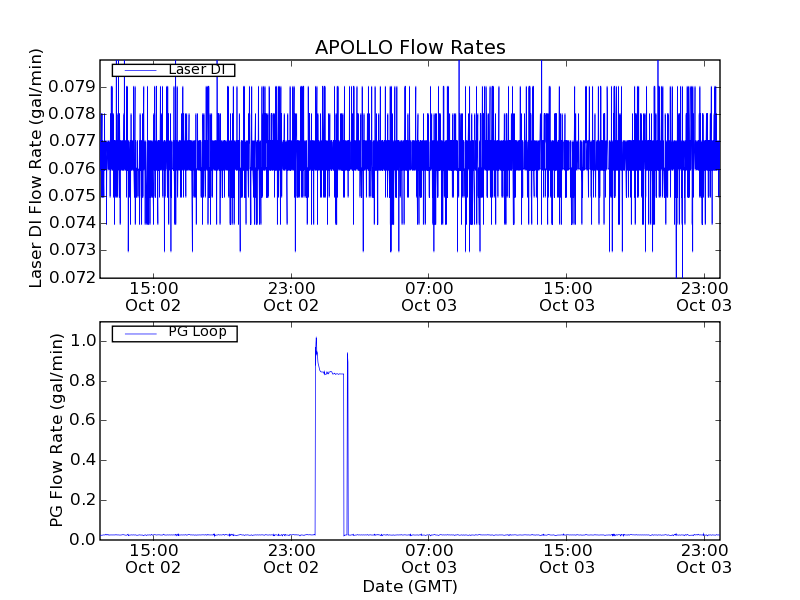The height and width of the screenshot is (600, 800).
Task: Click the blue line sample in Laser DI legend
Action: (x=140, y=70)
